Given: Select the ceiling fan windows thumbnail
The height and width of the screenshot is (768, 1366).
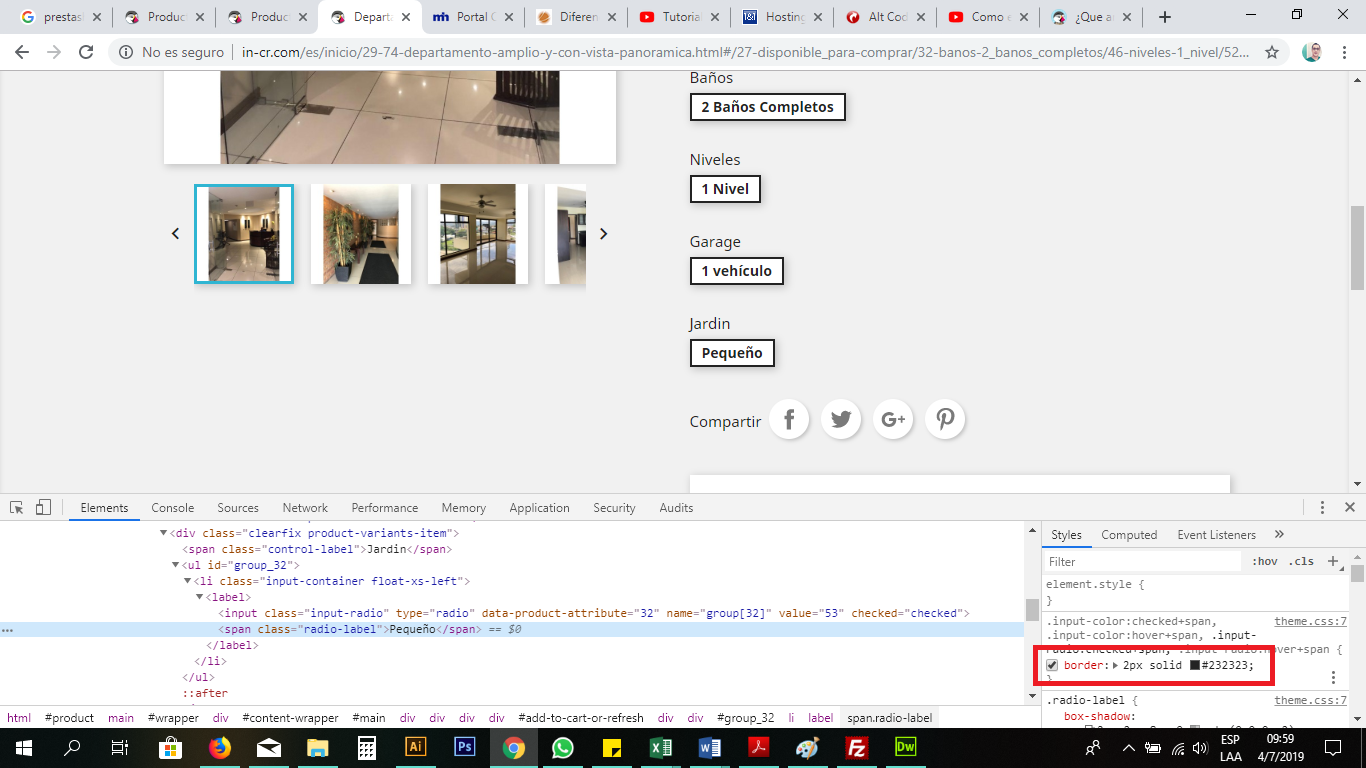Looking at the screenshot, I should pos(478,234).
